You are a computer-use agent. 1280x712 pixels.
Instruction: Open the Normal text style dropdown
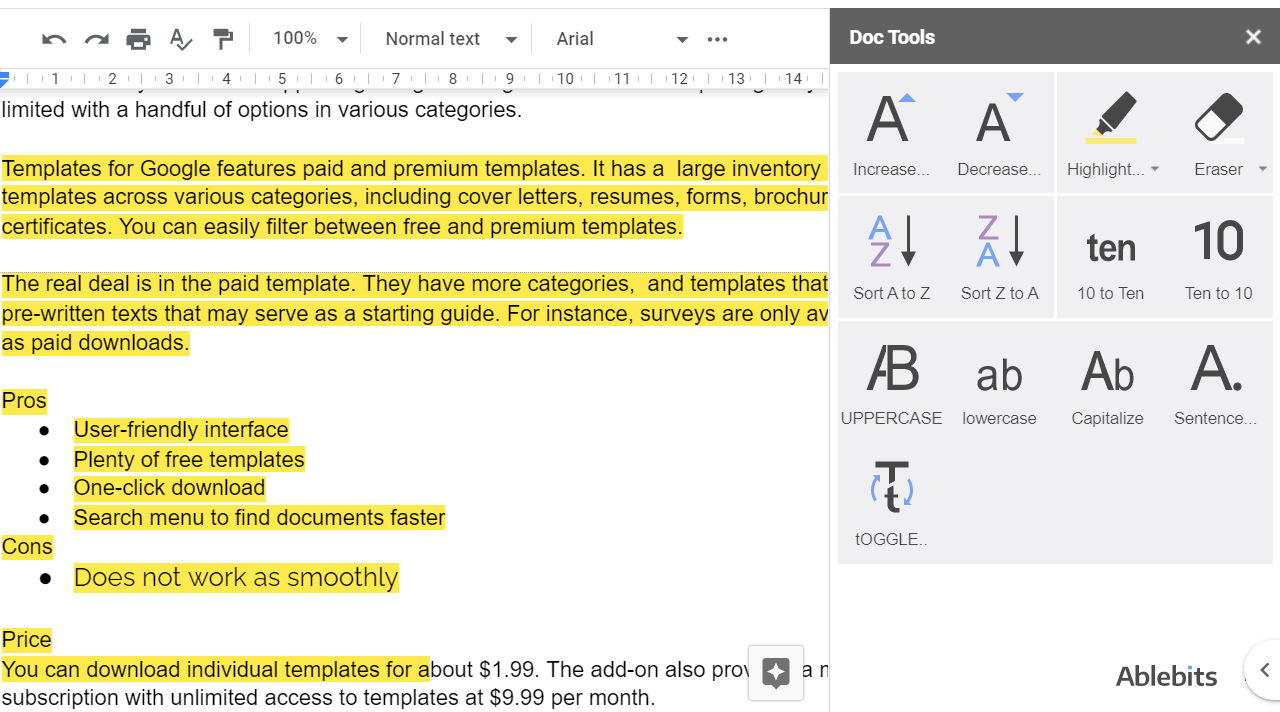tap(451, 39)
